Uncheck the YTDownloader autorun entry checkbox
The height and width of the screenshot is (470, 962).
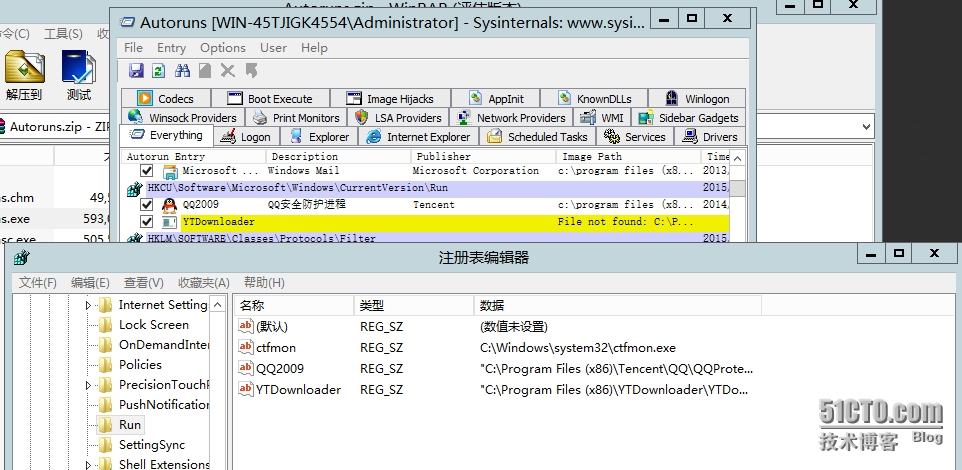pos(146,222)
